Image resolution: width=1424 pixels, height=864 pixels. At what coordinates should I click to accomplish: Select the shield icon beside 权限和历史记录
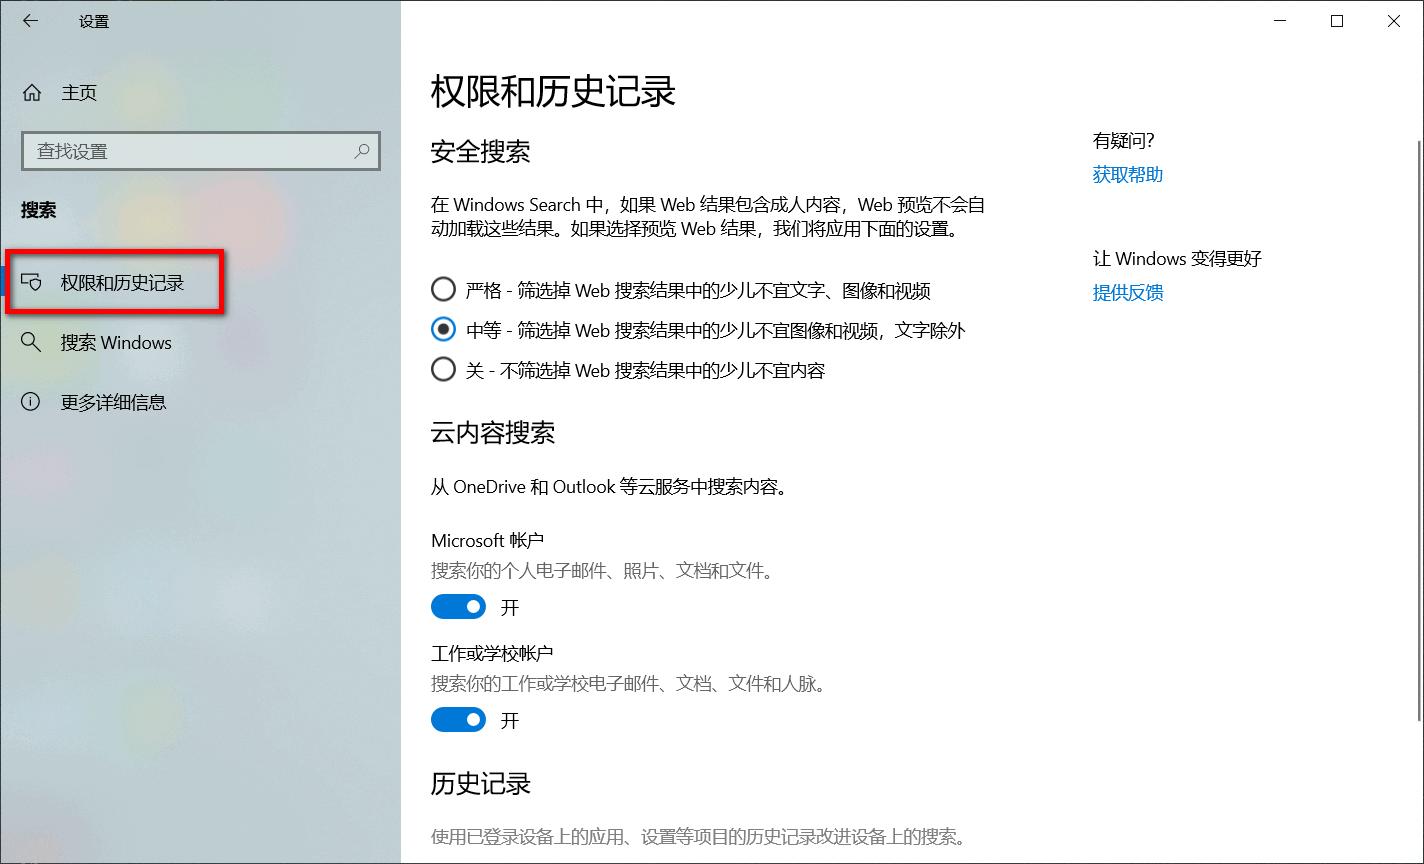tap(33, 282)
